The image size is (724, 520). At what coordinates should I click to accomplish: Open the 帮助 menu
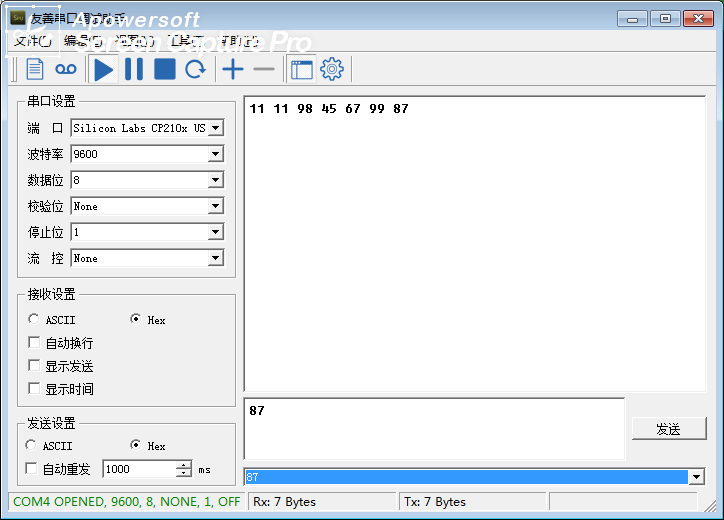click(239, 41)
